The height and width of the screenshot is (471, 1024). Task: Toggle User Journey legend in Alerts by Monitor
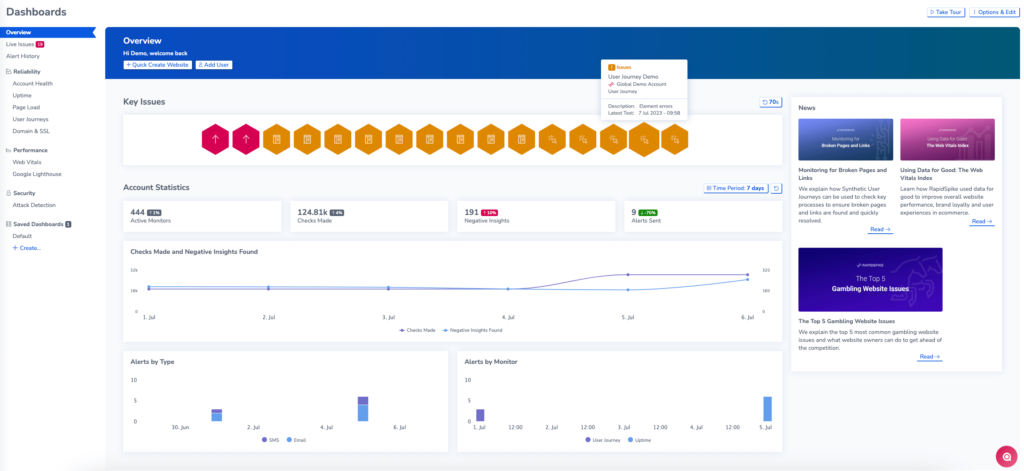[x=605, y=440]
